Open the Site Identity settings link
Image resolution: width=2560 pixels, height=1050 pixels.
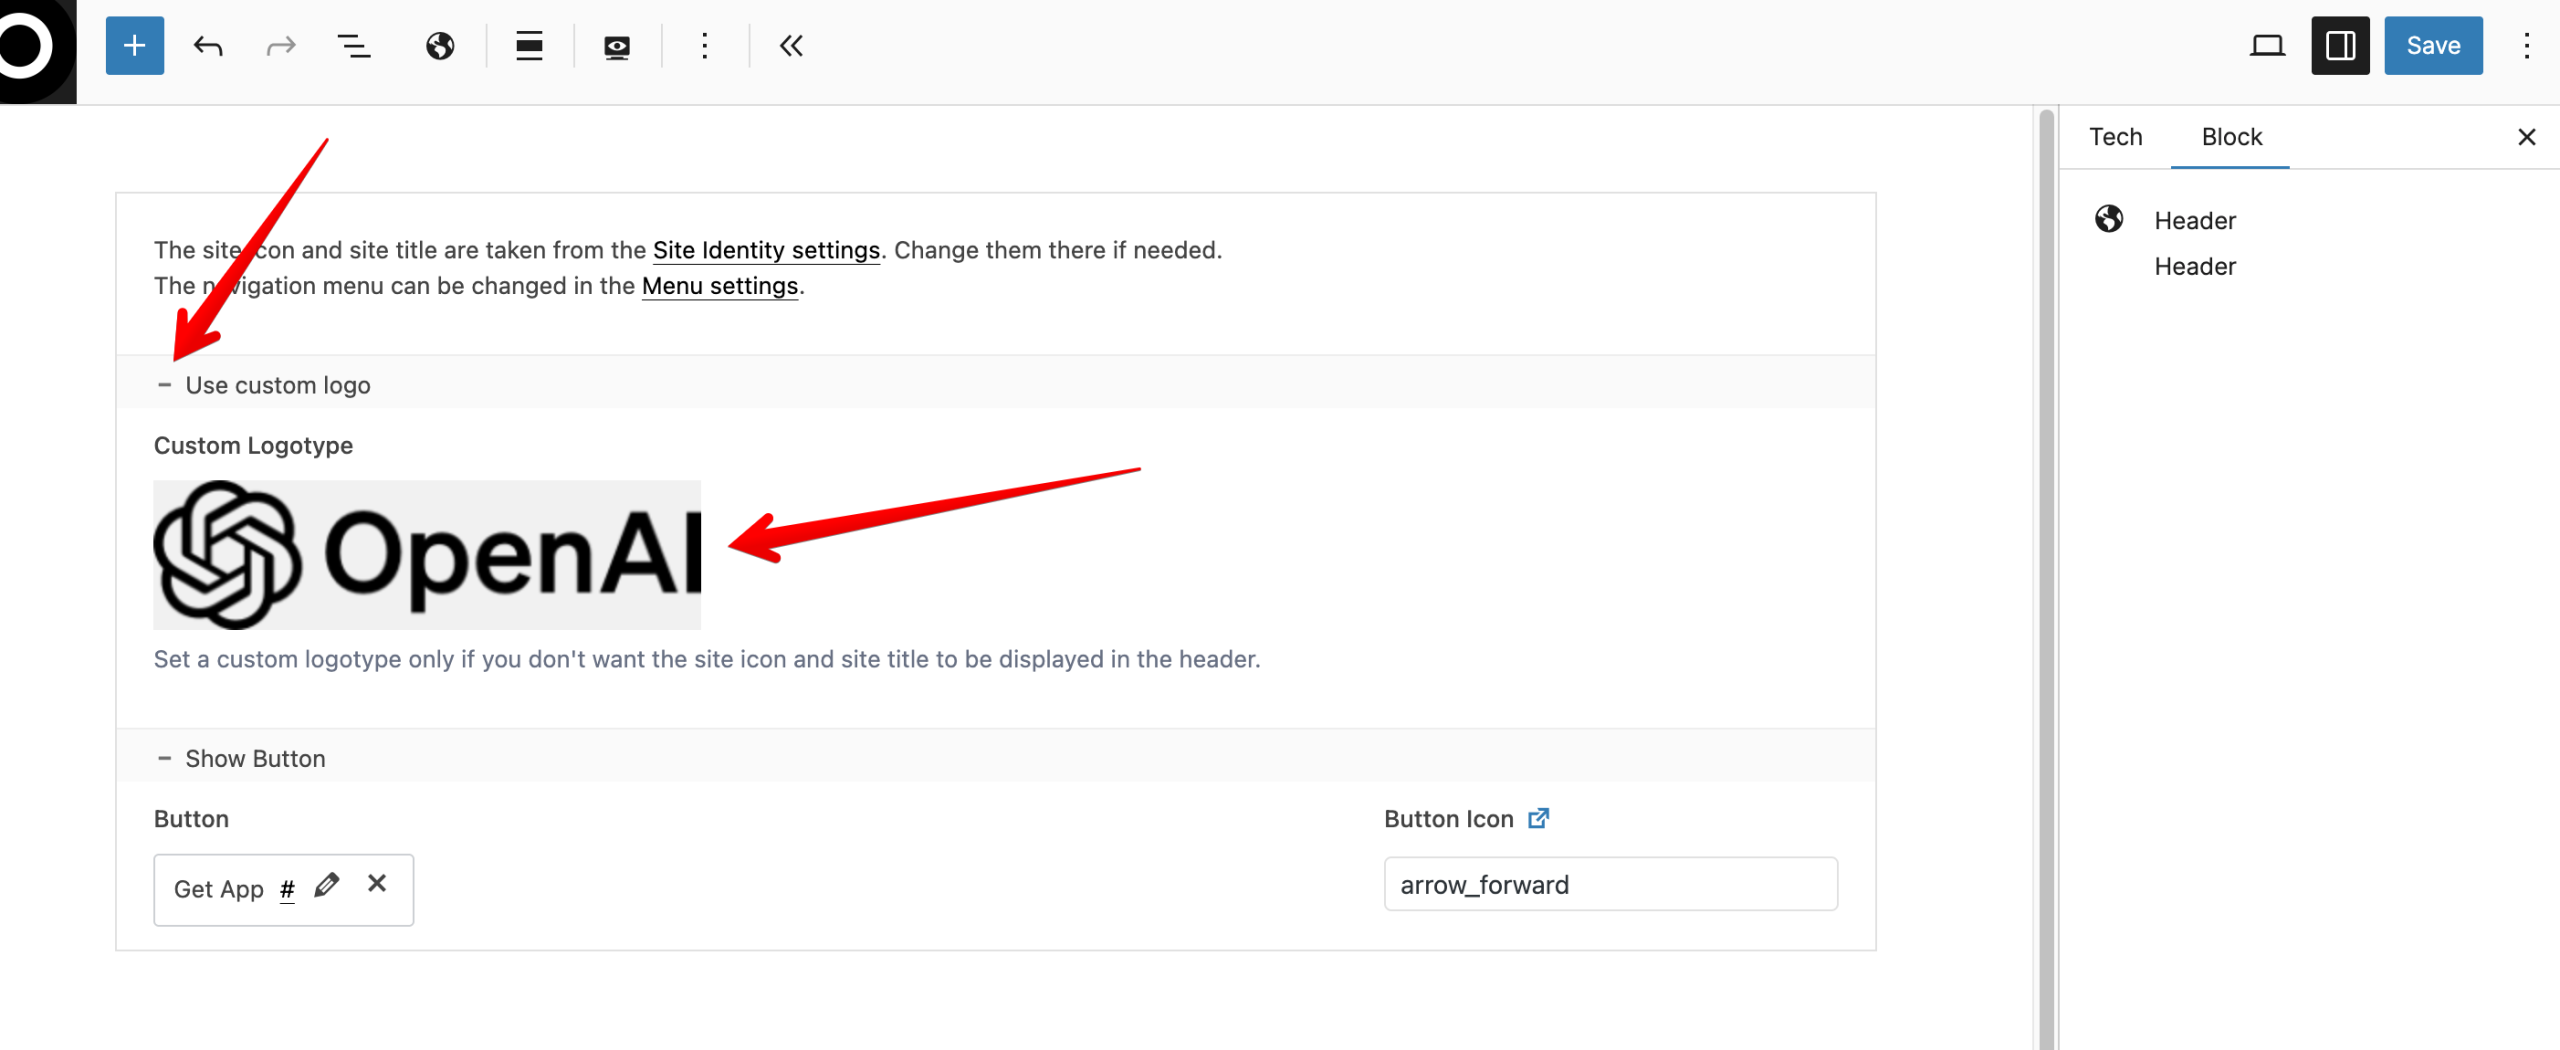click(x=766, y=250)
